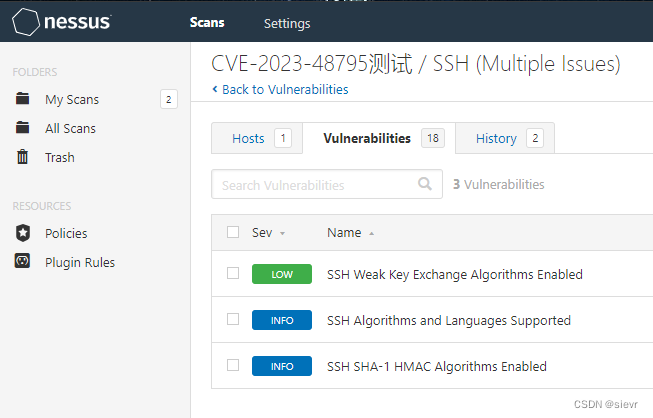
Task: Open All Scans in sidebar
Action: pyautogui.click(x=70, y=128)
